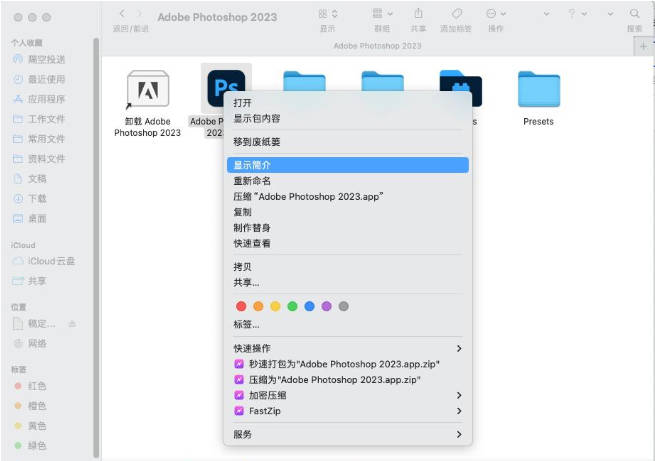This screenshot has width=655, height=461.
Task: Choose 制作替身 from the context menu
Action: (348, 228)
